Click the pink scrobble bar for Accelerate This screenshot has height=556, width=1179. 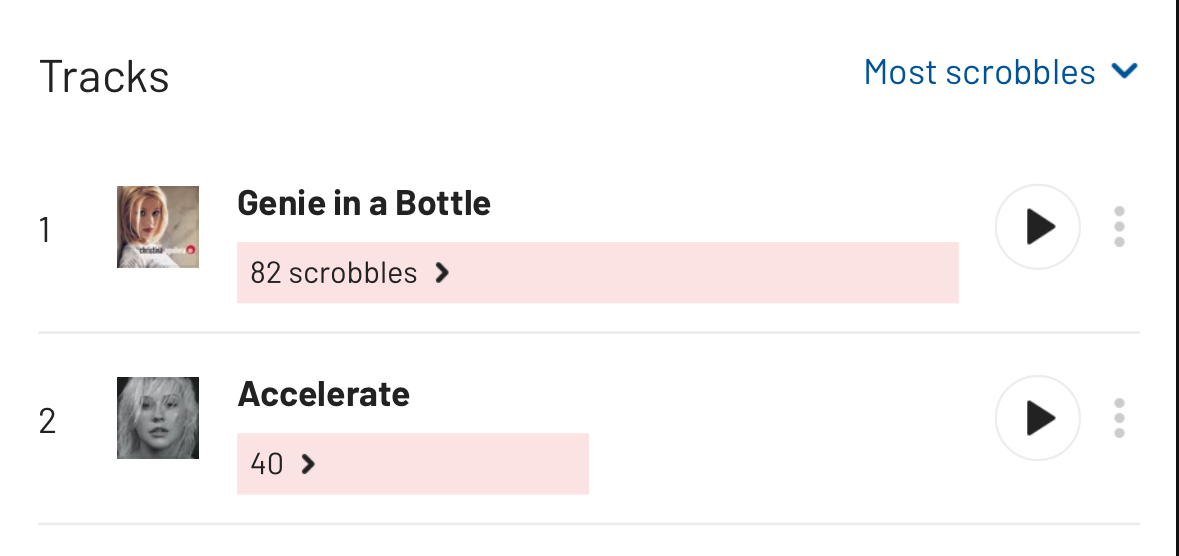(x=413, y=463)
